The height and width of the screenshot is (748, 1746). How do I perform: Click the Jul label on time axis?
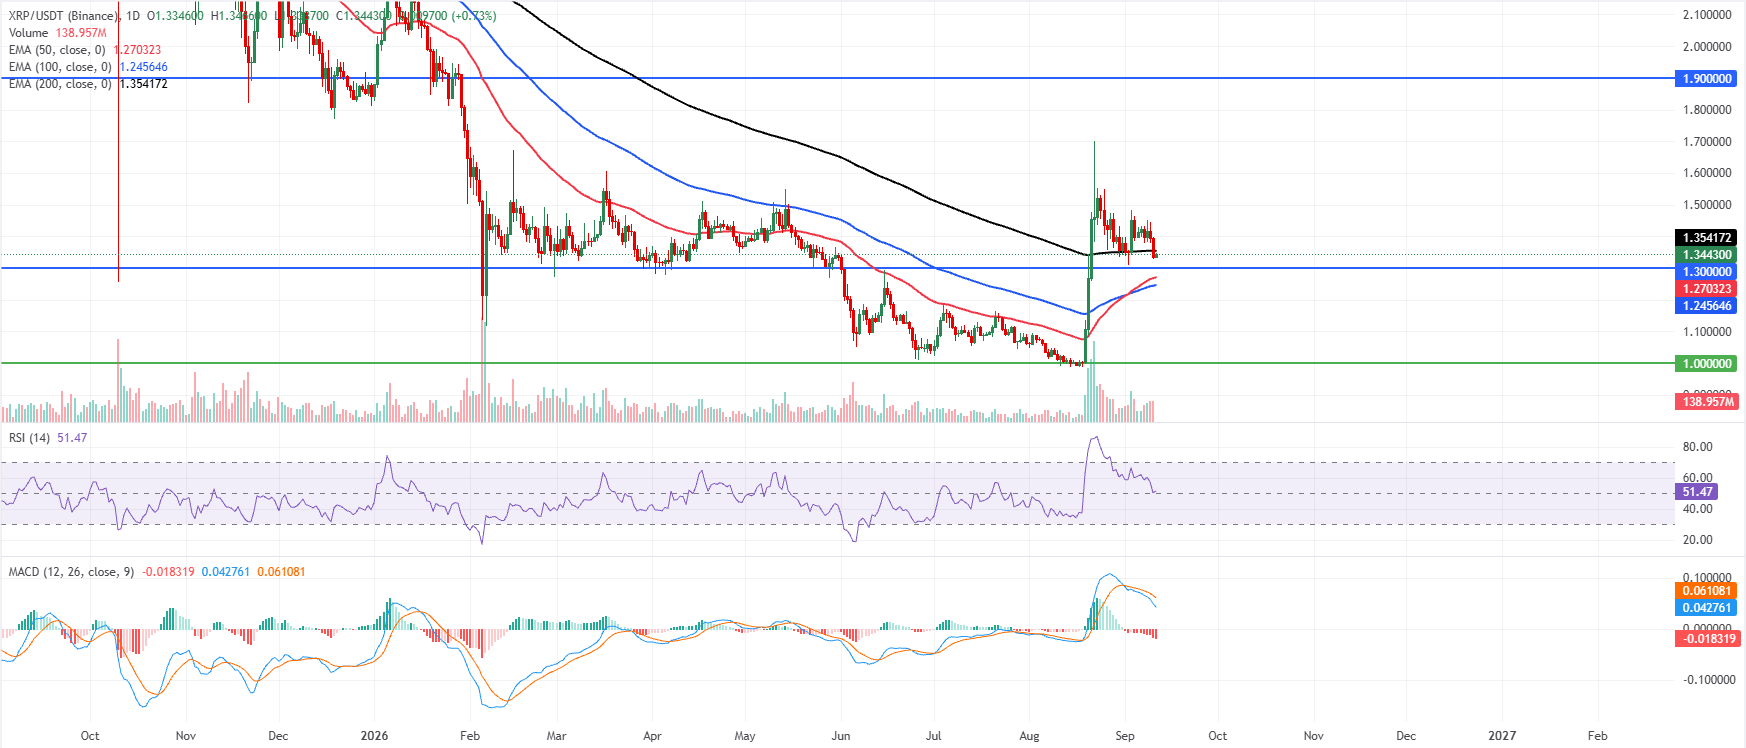[x=934, y=736]
